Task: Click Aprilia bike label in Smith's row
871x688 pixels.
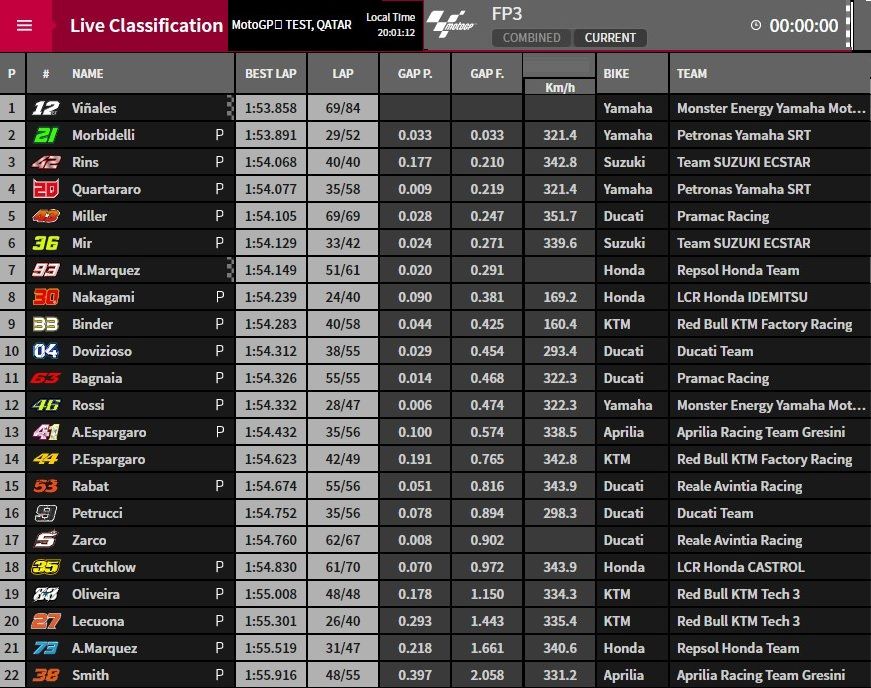Action: (624, 675)
